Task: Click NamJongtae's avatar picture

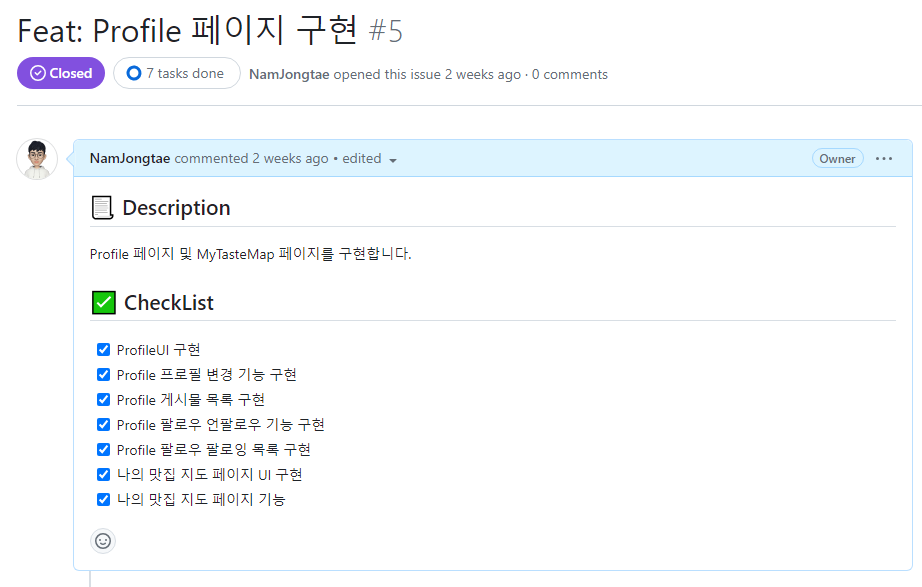Action: [x=37, y=158]
